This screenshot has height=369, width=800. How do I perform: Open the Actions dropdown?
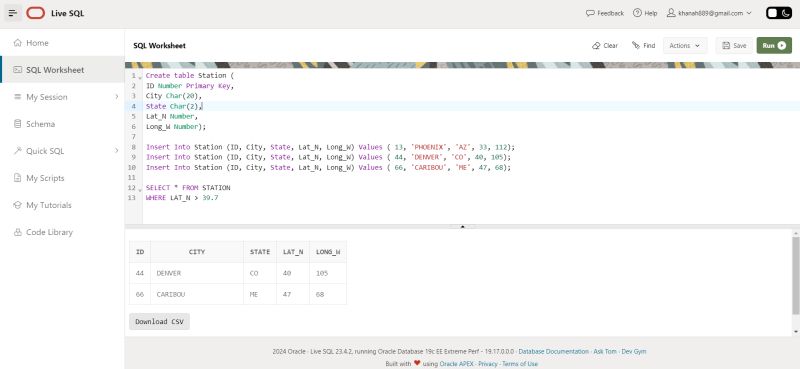tap(685, 45)
